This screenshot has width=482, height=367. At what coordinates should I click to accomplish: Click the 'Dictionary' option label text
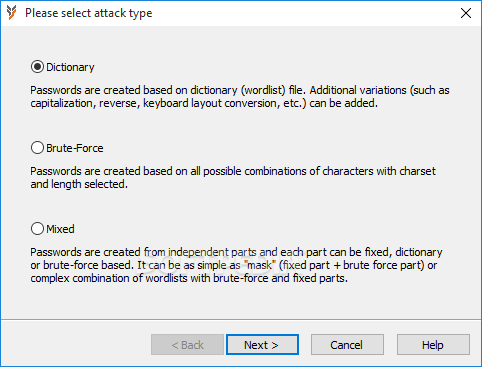(x=70, y=67)
